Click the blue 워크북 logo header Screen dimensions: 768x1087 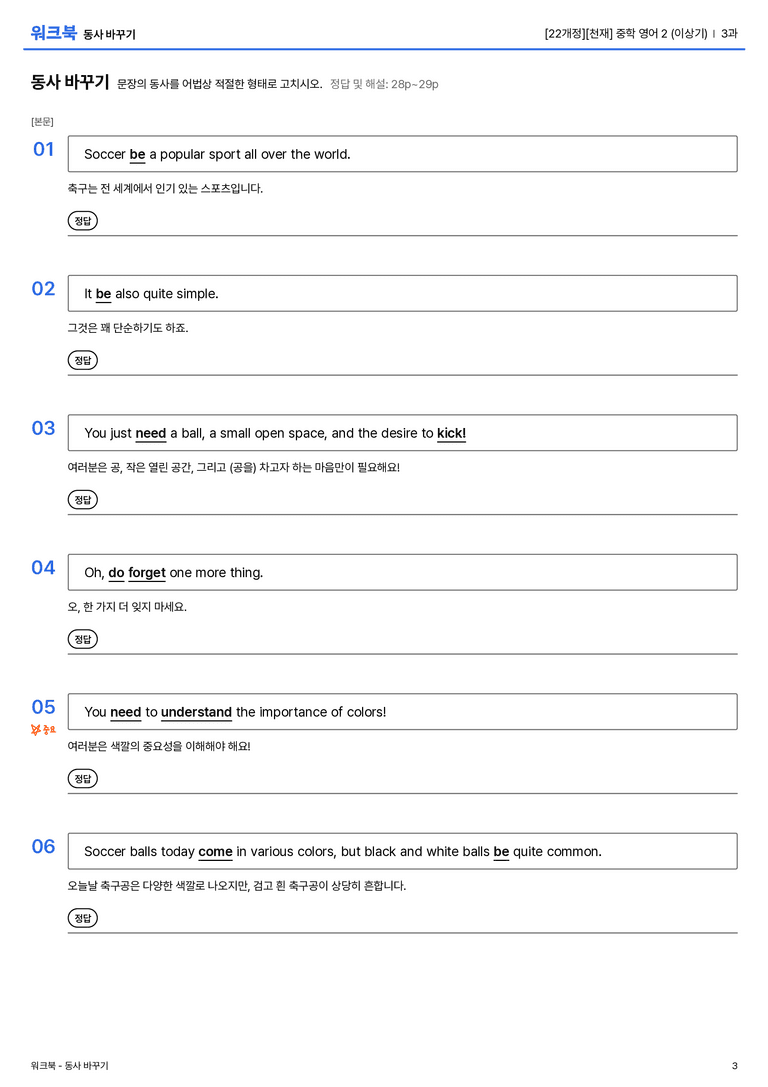click(x=53, y=33)
